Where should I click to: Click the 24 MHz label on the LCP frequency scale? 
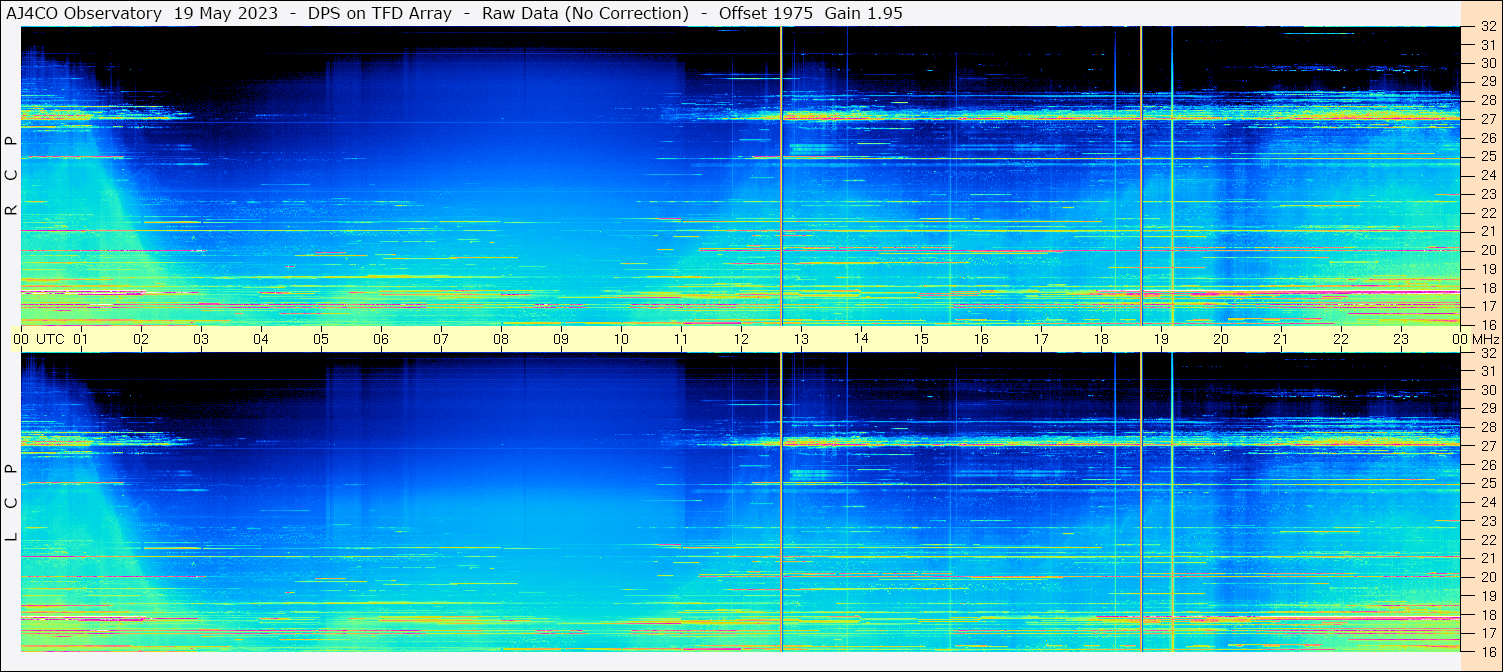[1488, 502]
